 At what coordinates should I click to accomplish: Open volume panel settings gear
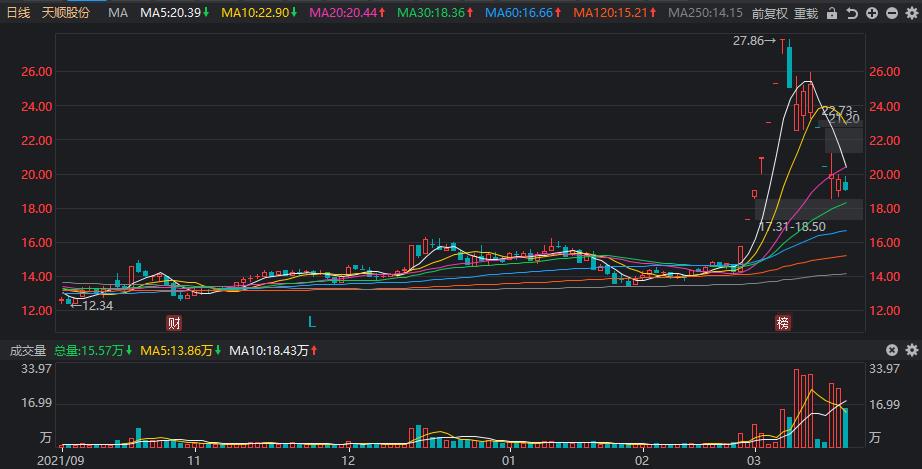coord(910,350)
